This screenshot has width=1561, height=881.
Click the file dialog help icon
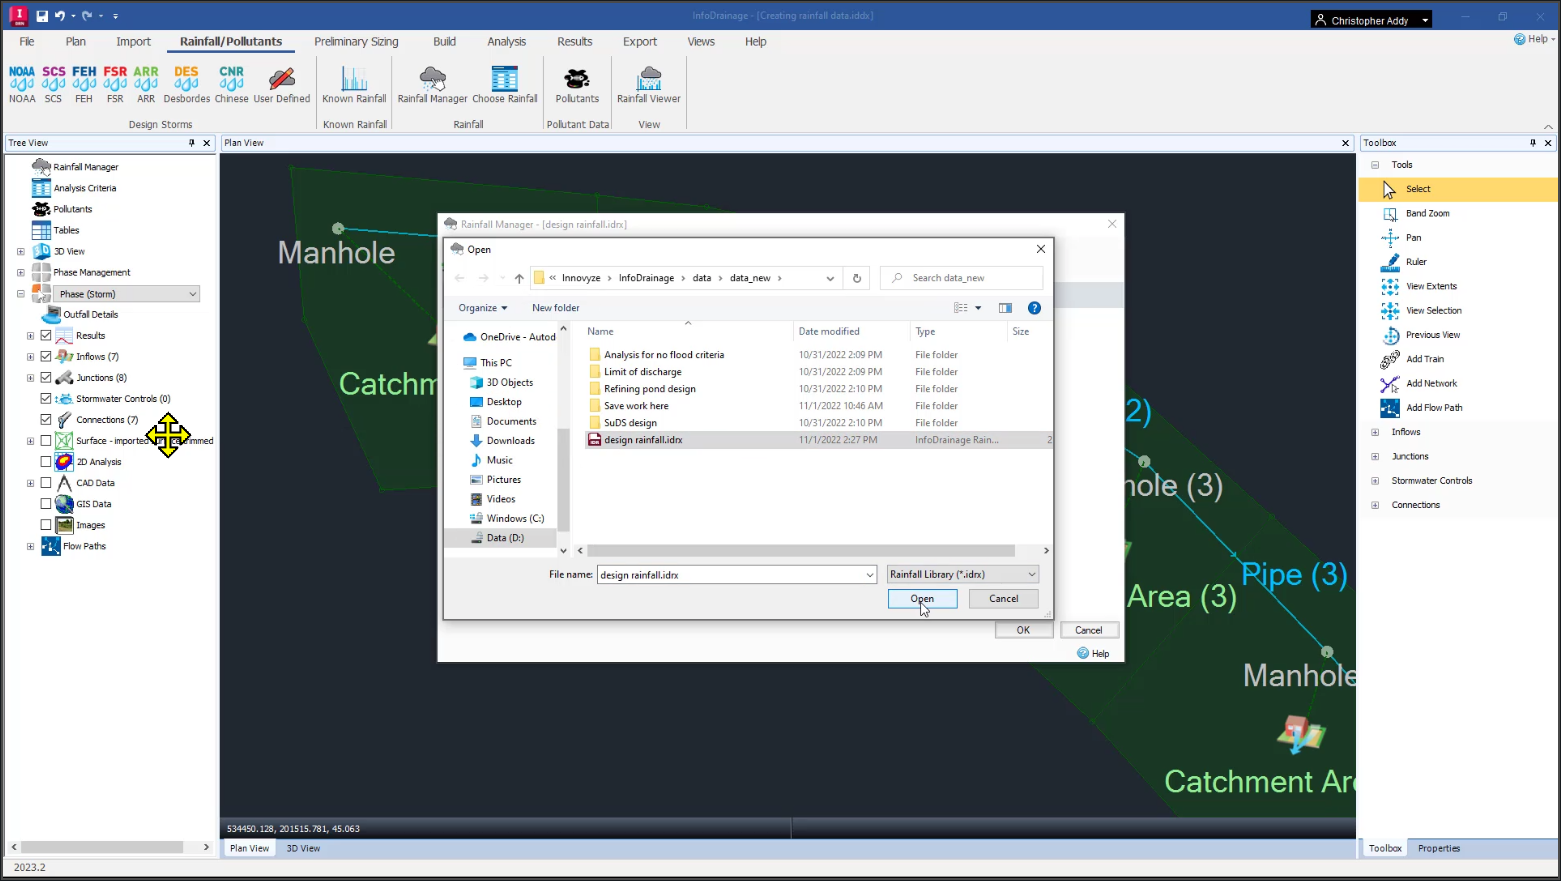[1034, 308]
